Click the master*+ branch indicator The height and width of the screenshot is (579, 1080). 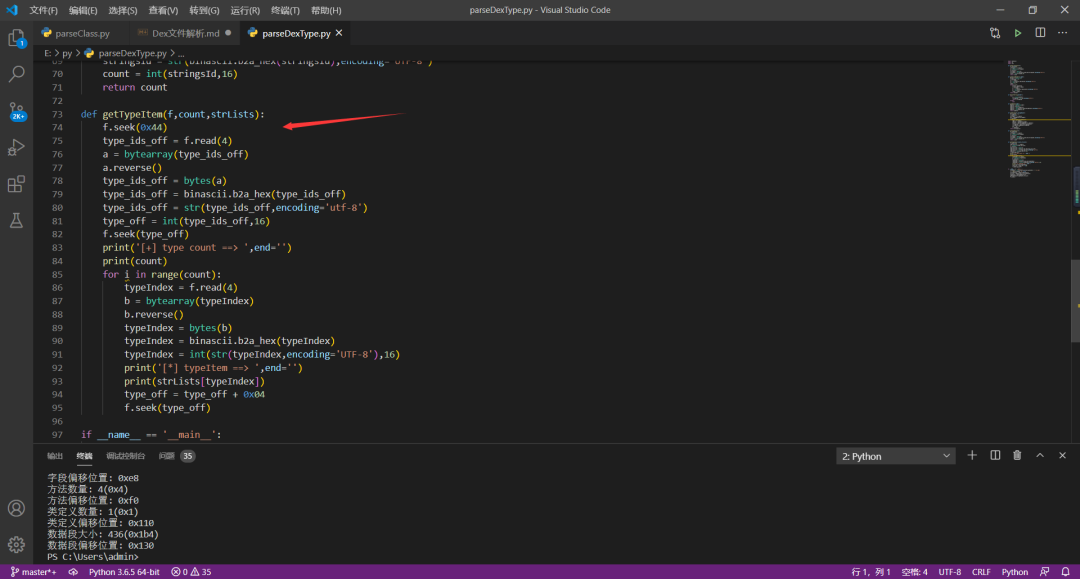click(33, 572)
